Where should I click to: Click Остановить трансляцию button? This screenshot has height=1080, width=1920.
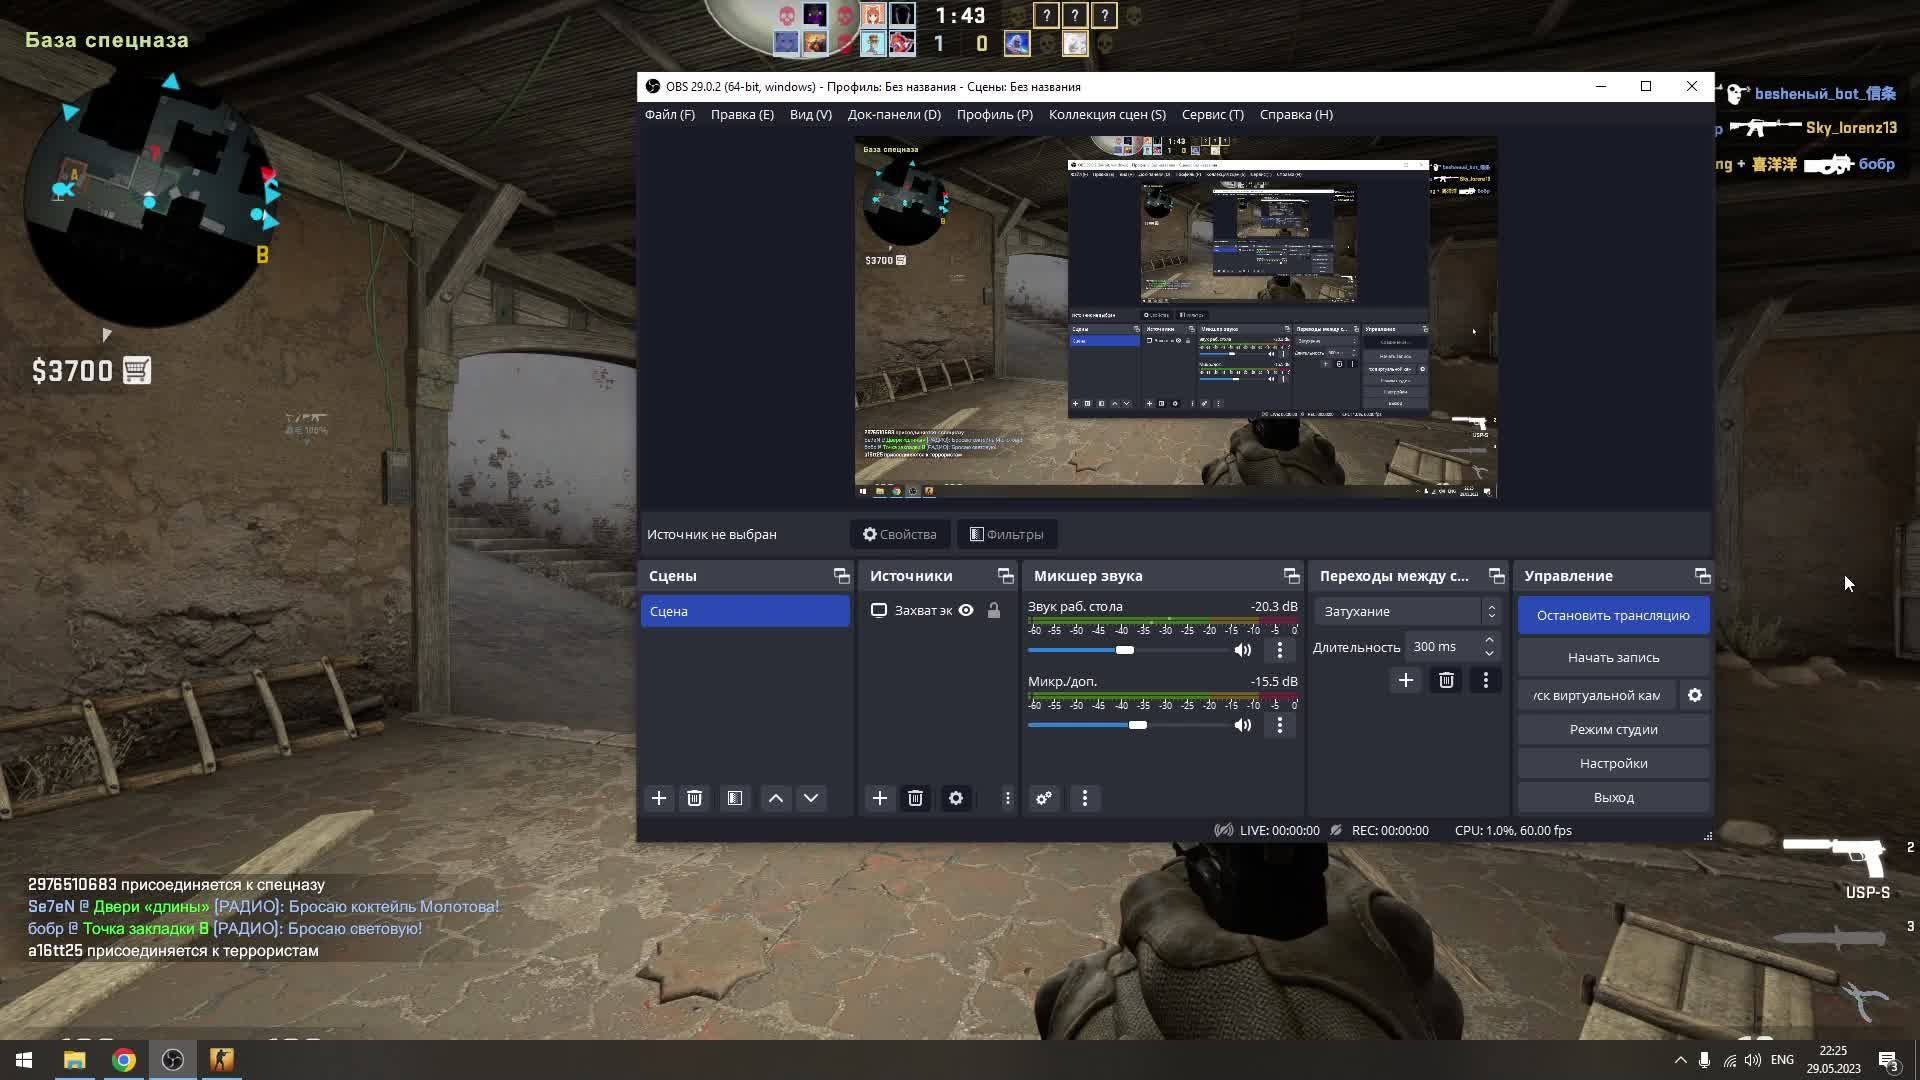tap(1613, 615)
